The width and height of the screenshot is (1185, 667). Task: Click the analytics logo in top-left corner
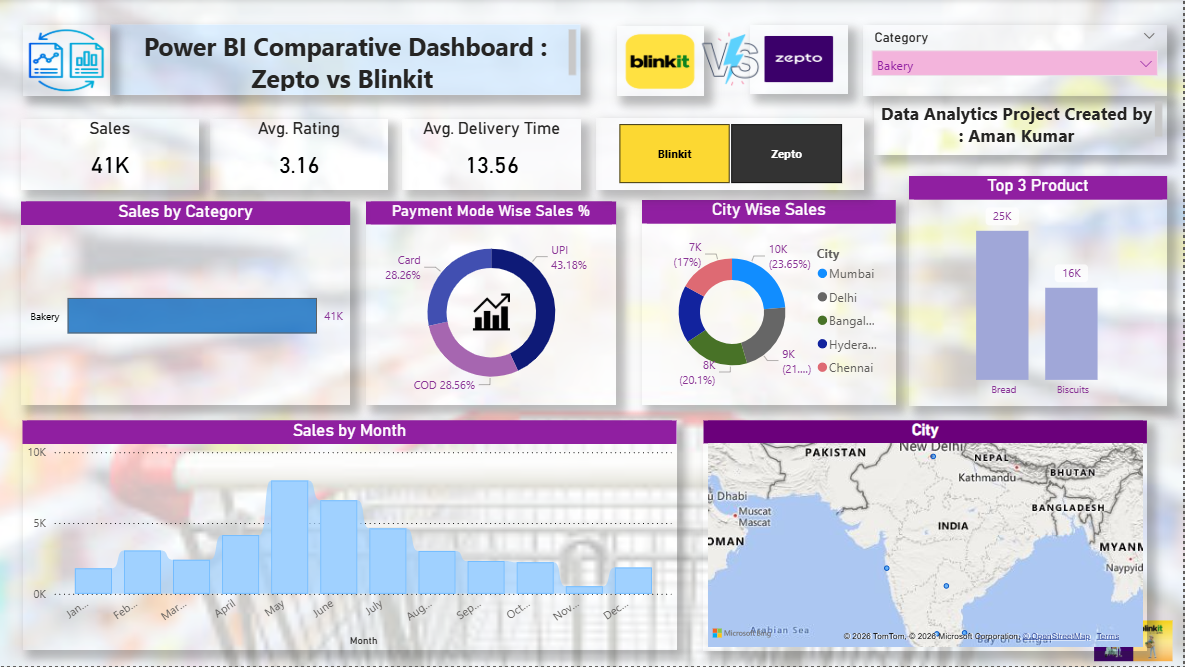coord(66,58)
